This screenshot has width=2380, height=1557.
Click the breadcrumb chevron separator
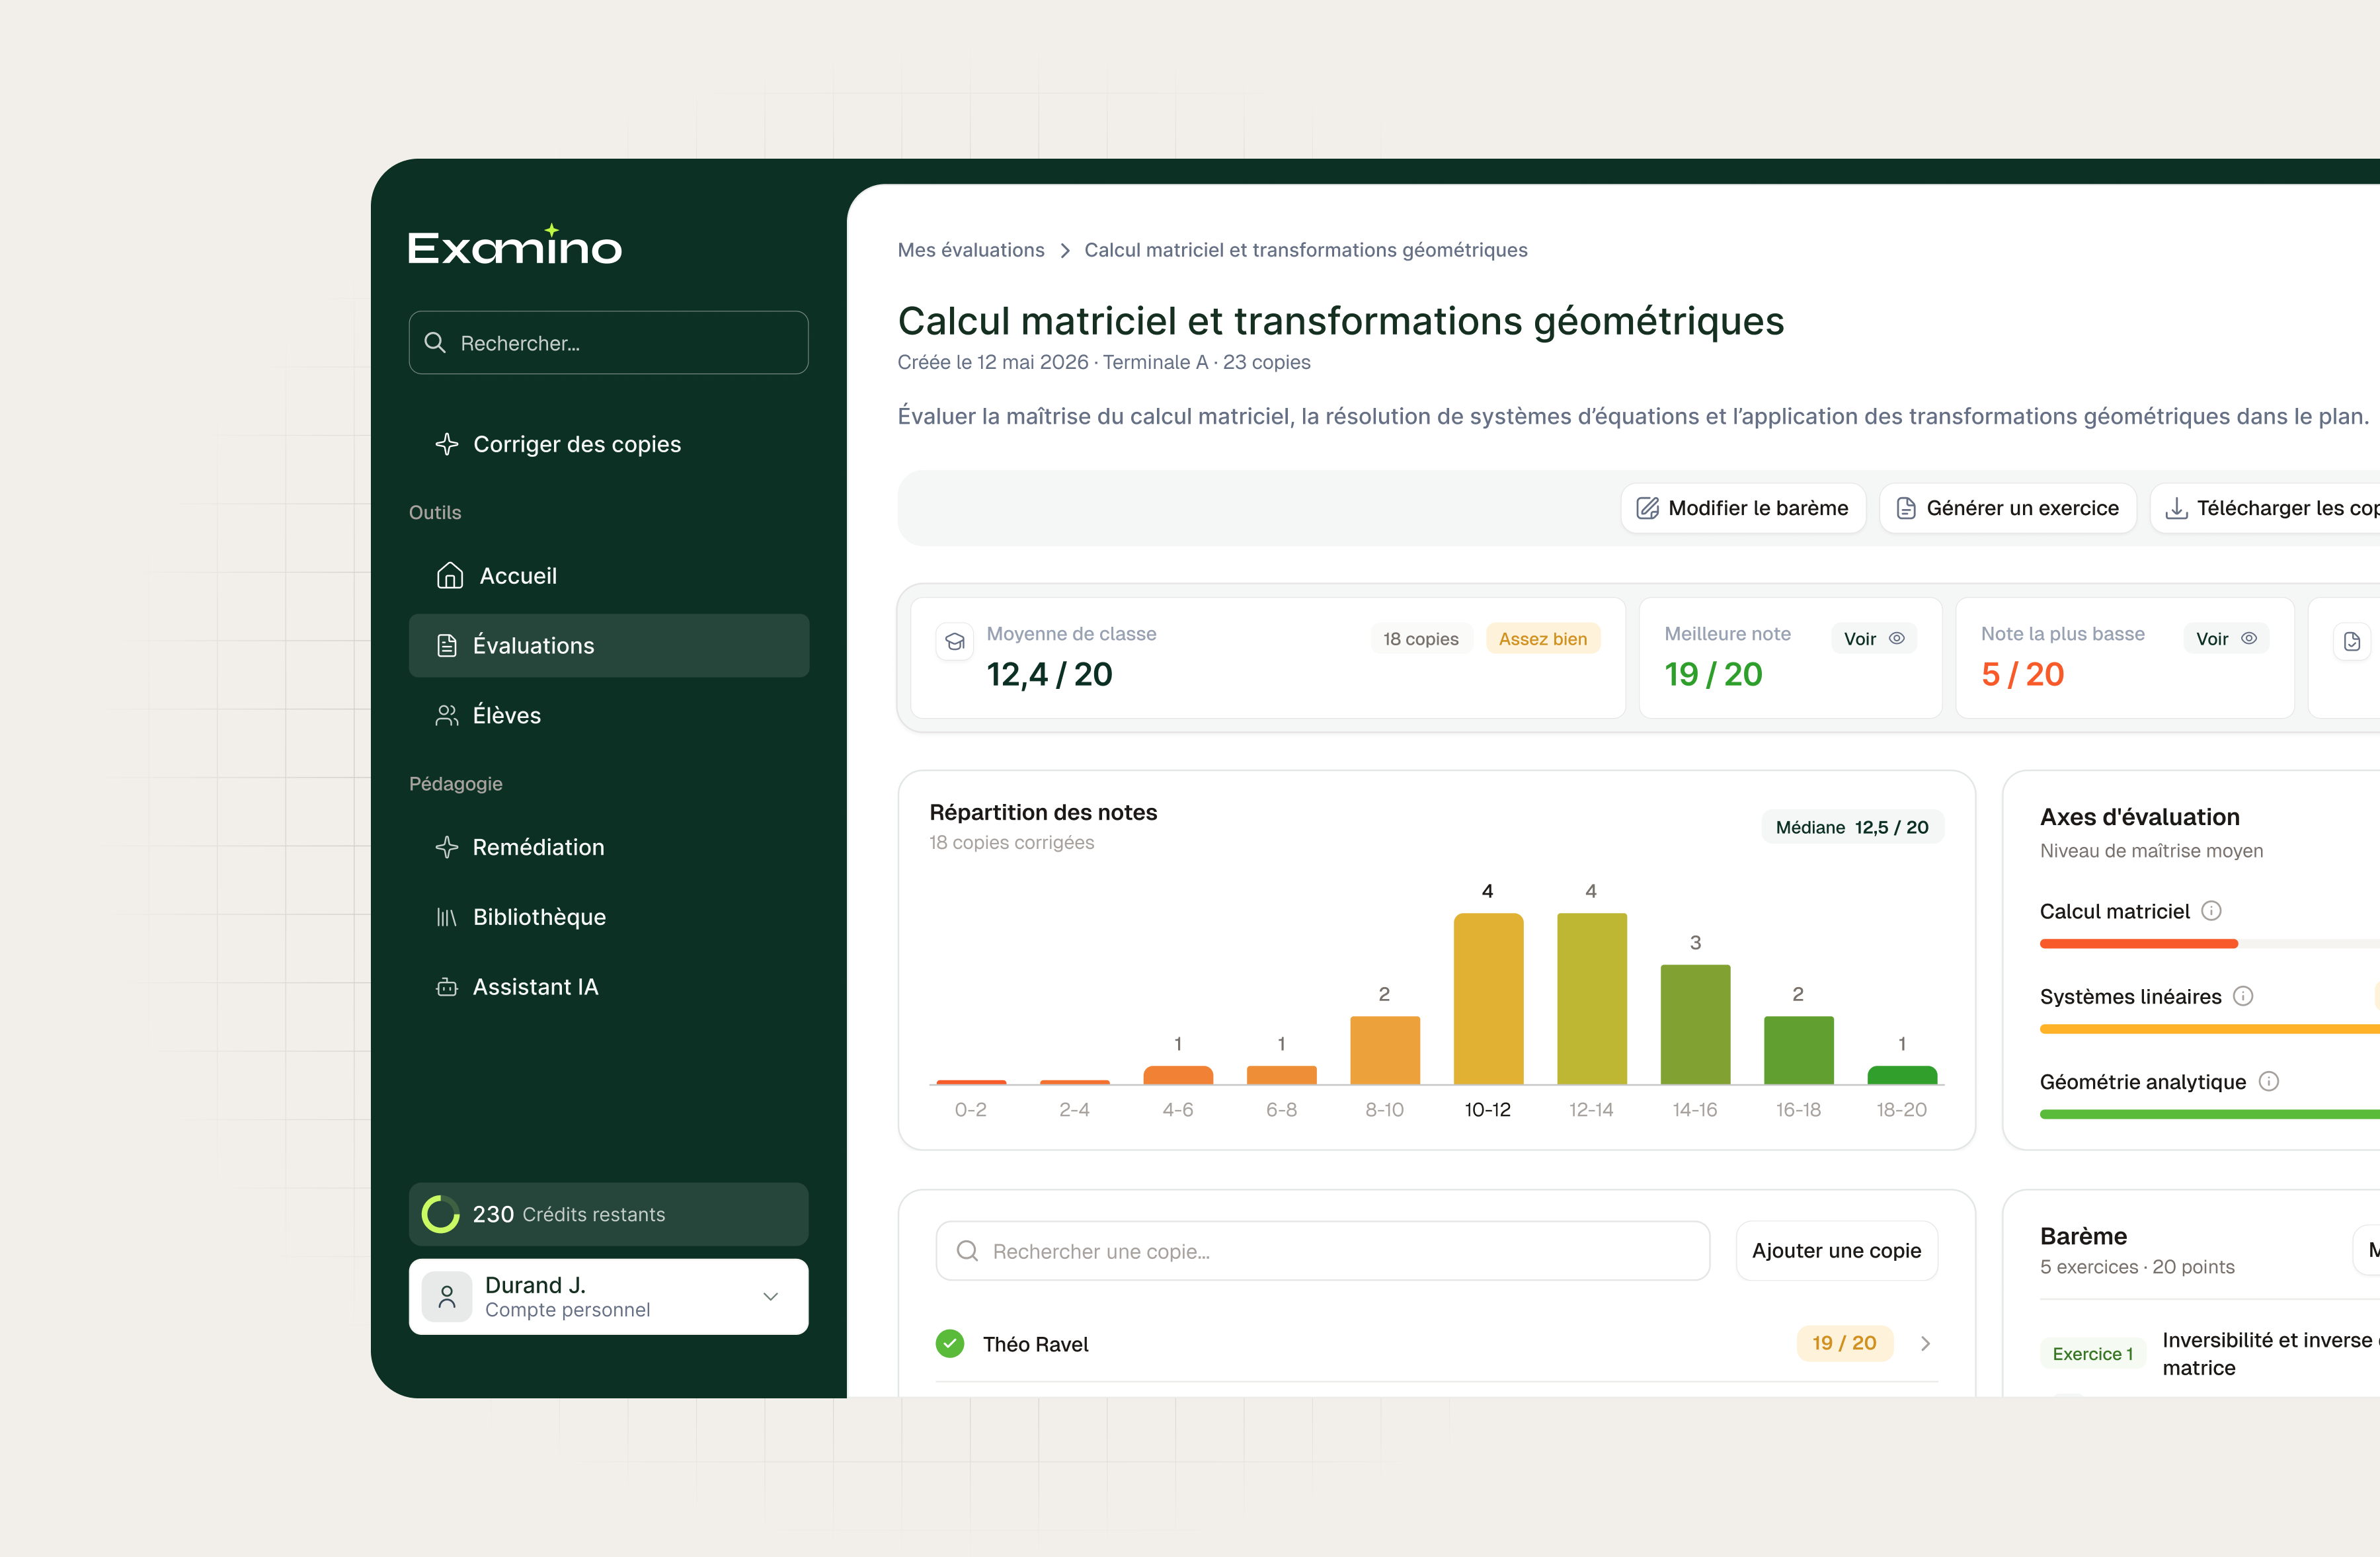(x=1065, y=250)
